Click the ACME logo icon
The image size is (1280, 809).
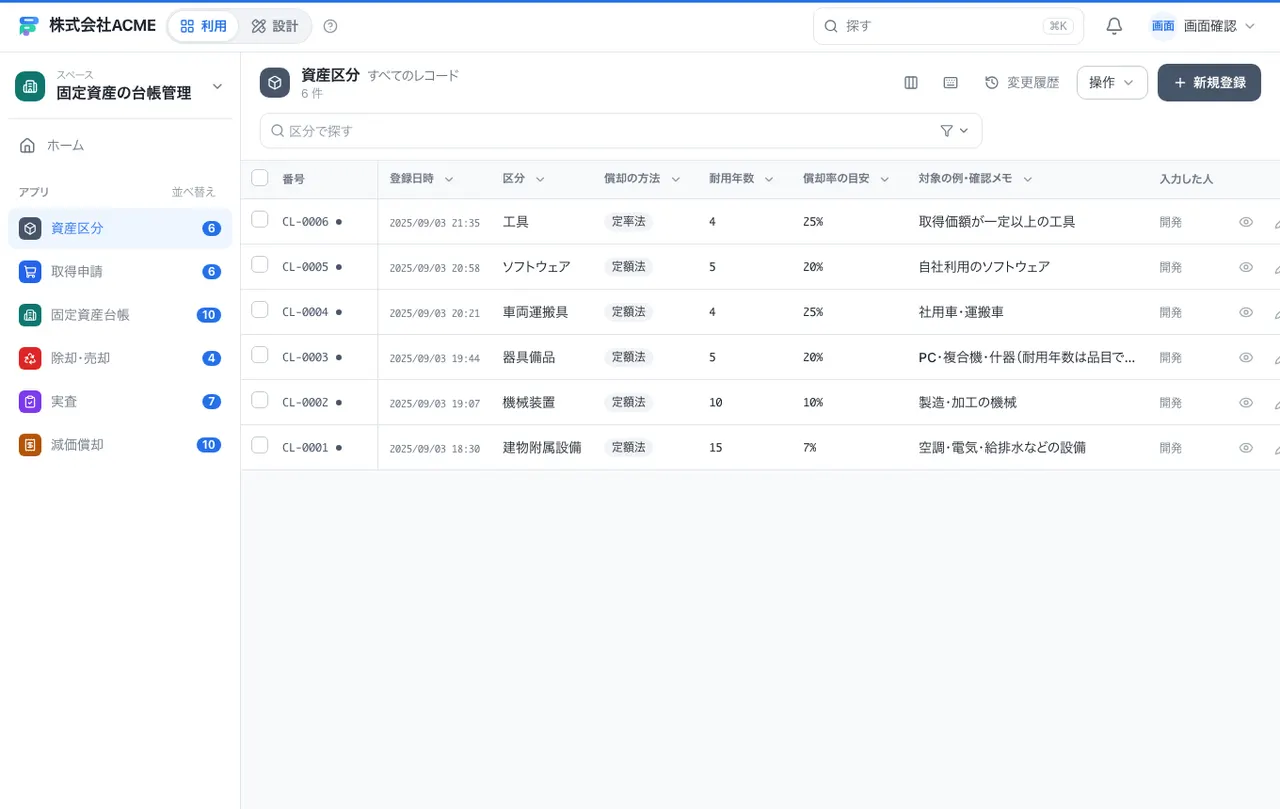28,26
